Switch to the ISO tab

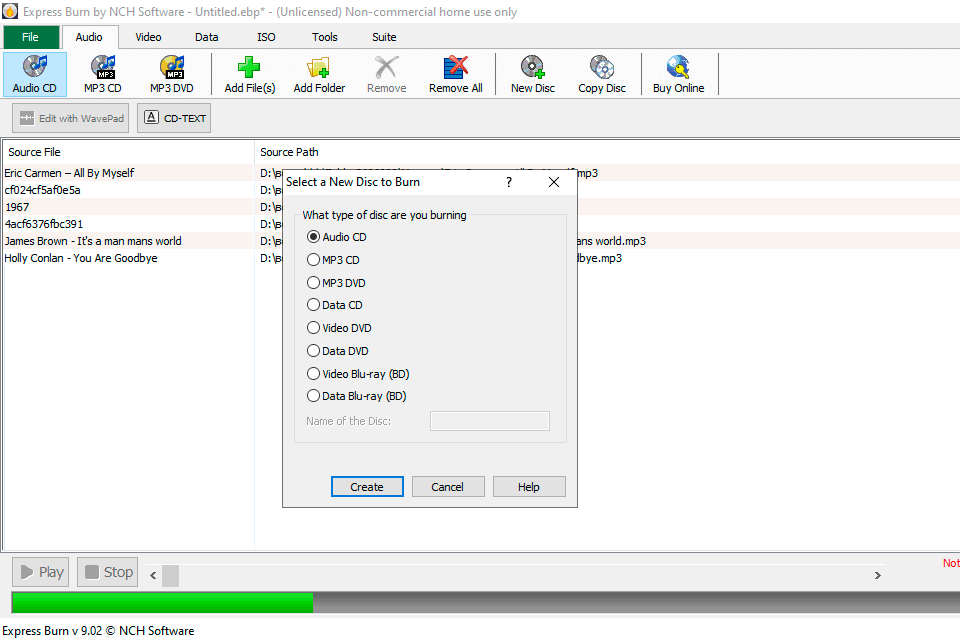coord(266,37)
